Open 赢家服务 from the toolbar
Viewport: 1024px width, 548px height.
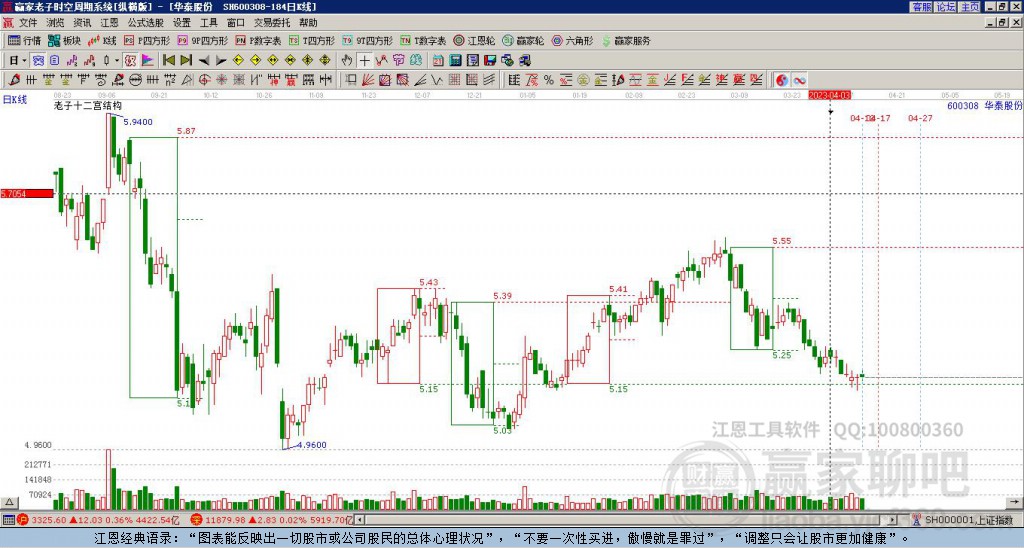pos(626,40)
